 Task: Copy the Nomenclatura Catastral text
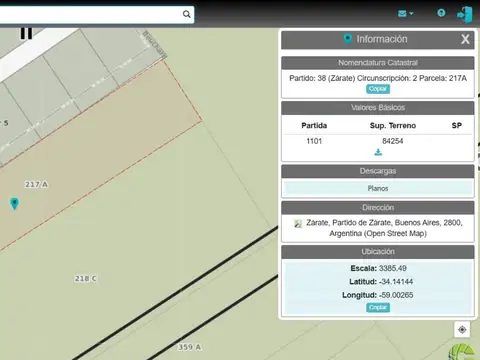pyautogui.click(x=378, y=89)
